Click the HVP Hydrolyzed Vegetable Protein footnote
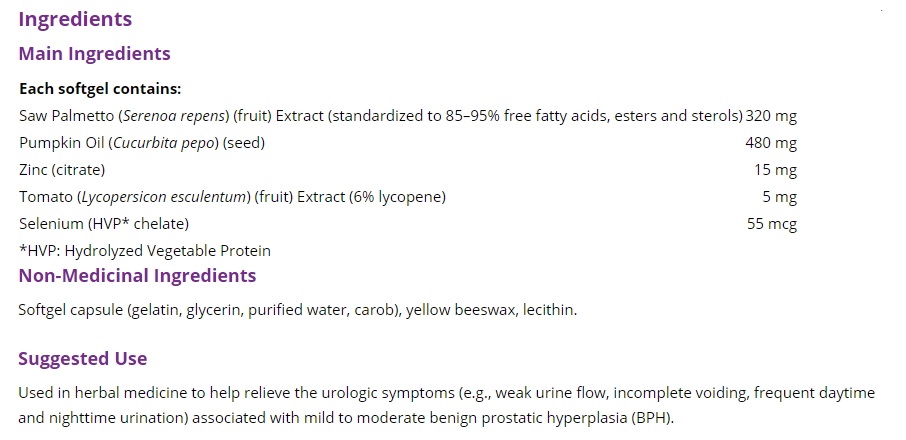 click(x=145, y=251)
